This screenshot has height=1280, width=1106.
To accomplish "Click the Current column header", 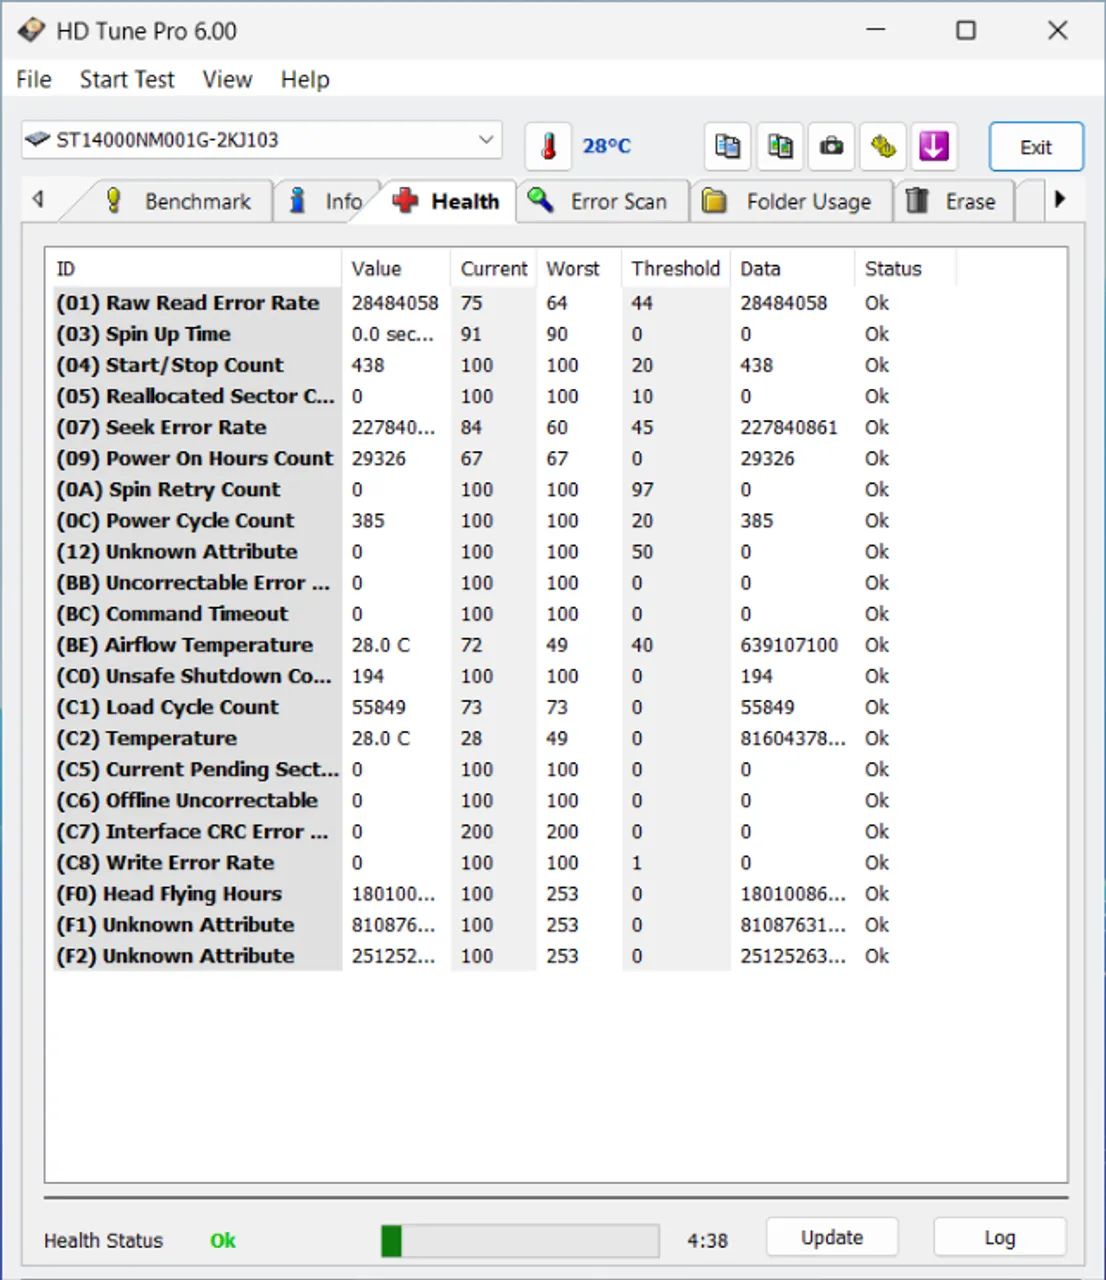I will pyautogui.click(x=494, y=268).
